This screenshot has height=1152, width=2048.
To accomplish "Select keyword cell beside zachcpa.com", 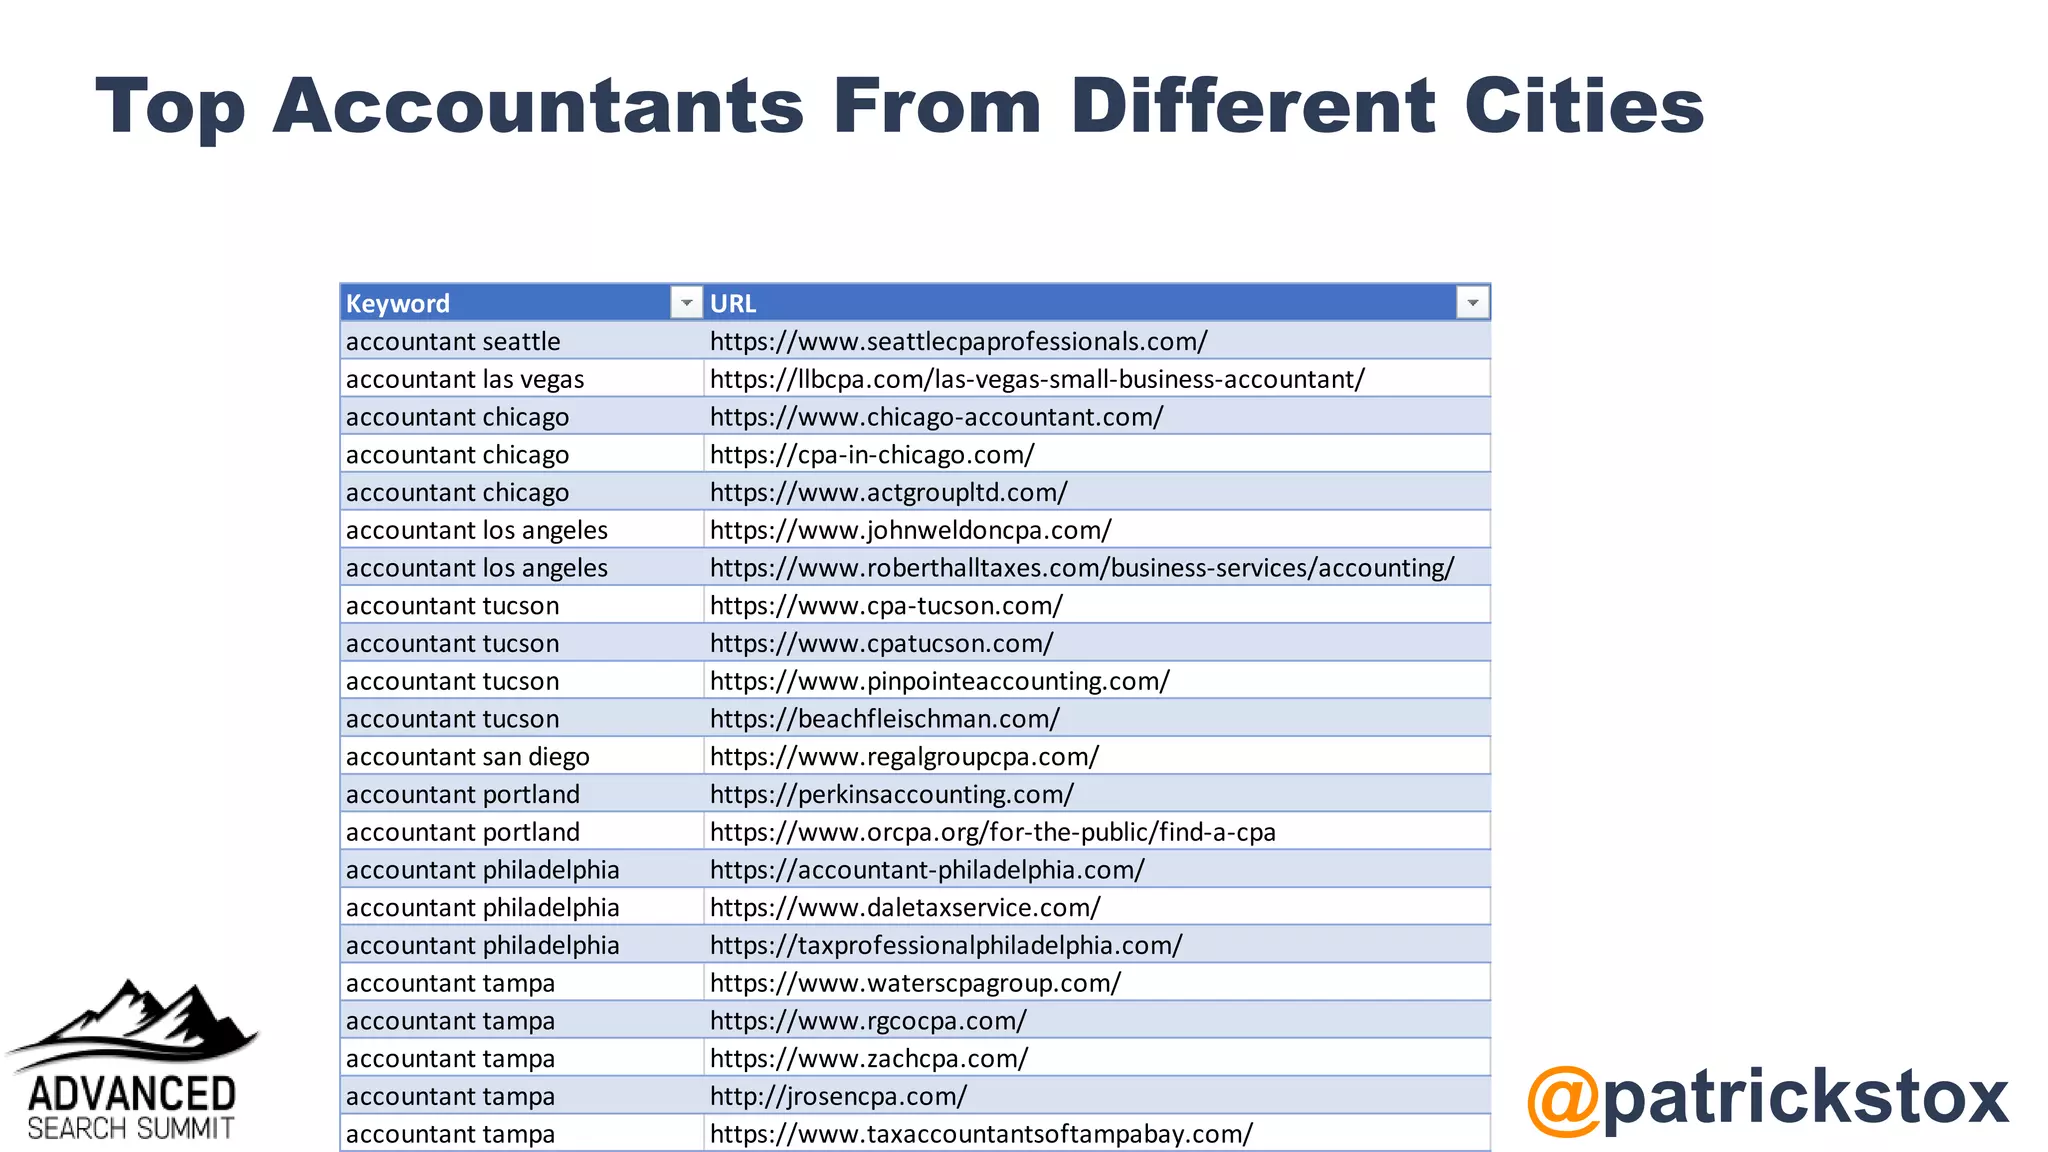I will [x=522, y=1058].
